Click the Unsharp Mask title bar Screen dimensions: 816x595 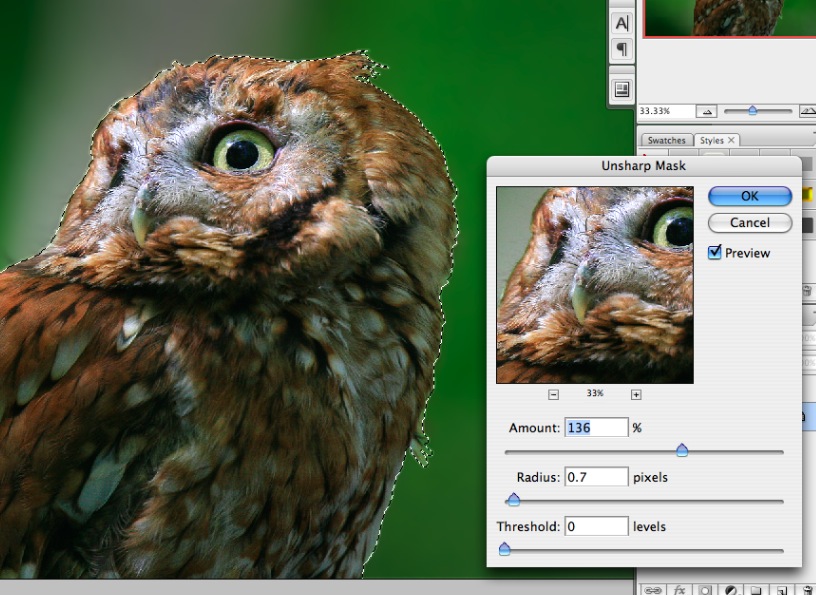coord(644,166)
